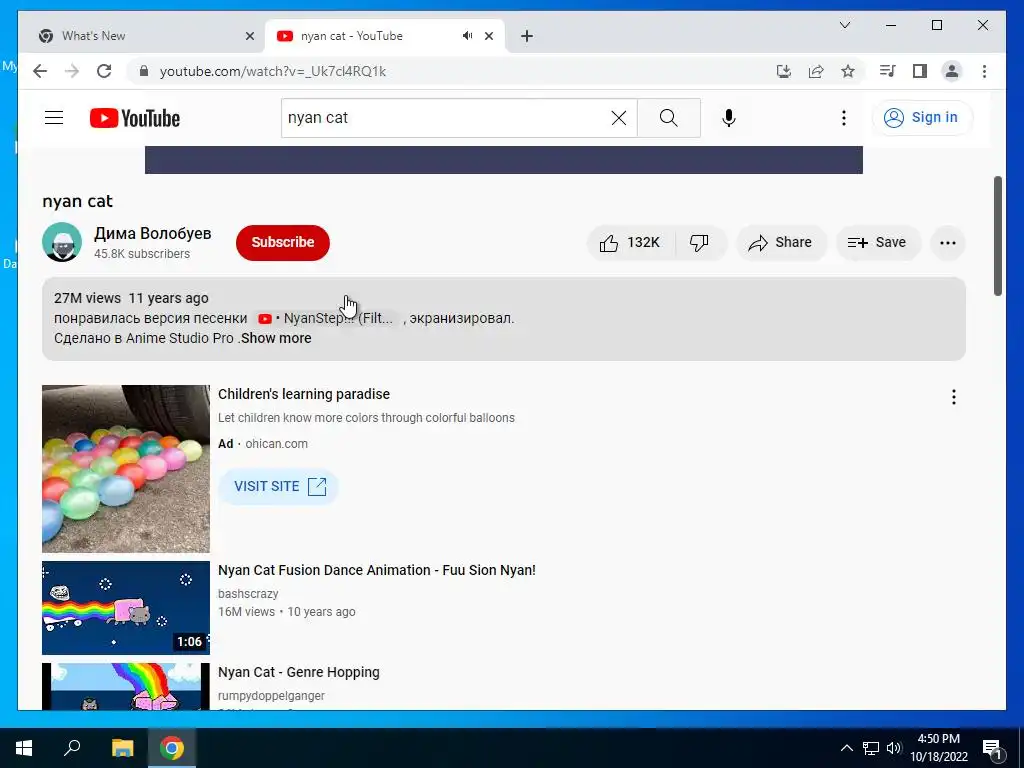The image size is (1024, 768).
Task: Open Windows notification center
Action: click(992, 748)
